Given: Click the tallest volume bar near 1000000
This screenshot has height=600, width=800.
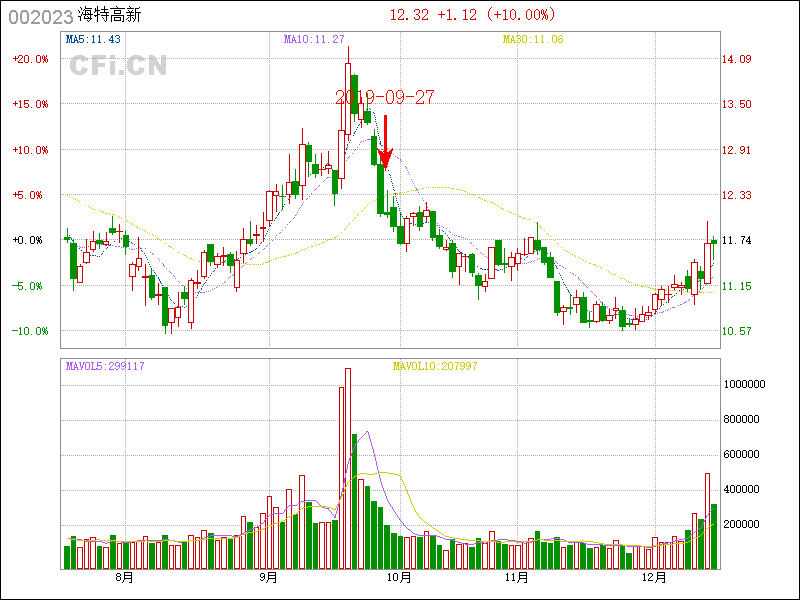Looking at the screenshot, I should (x=348, y=468).
